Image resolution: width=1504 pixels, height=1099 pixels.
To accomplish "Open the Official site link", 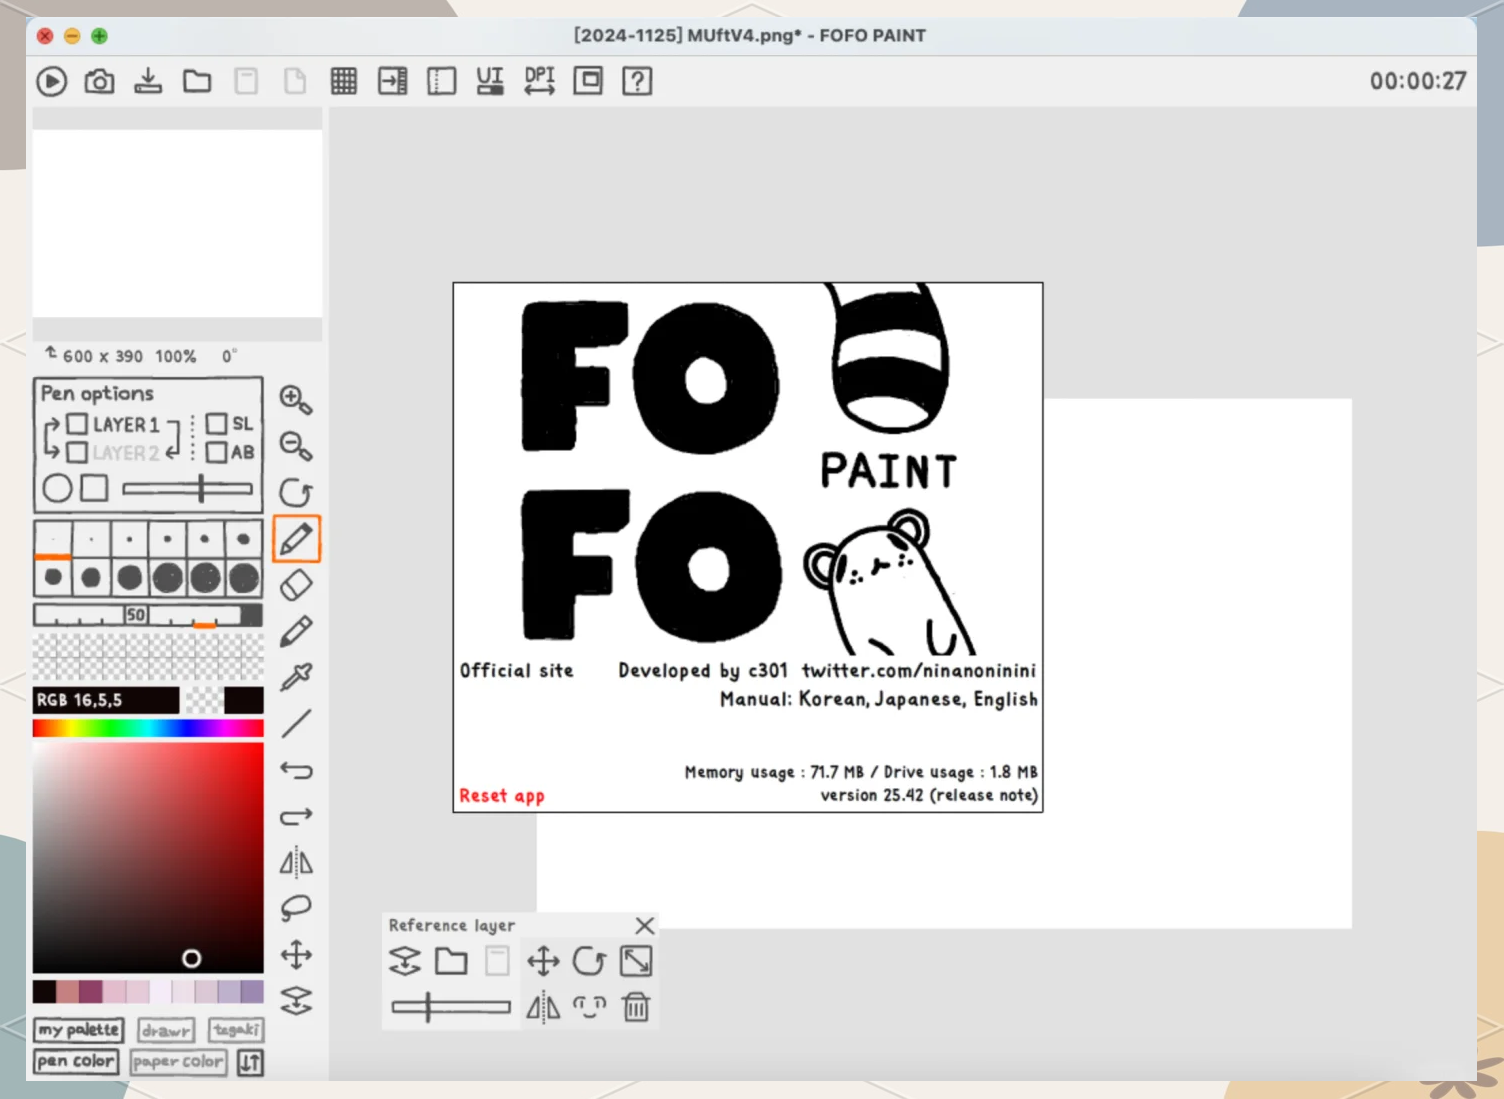I will click(517, 671).
